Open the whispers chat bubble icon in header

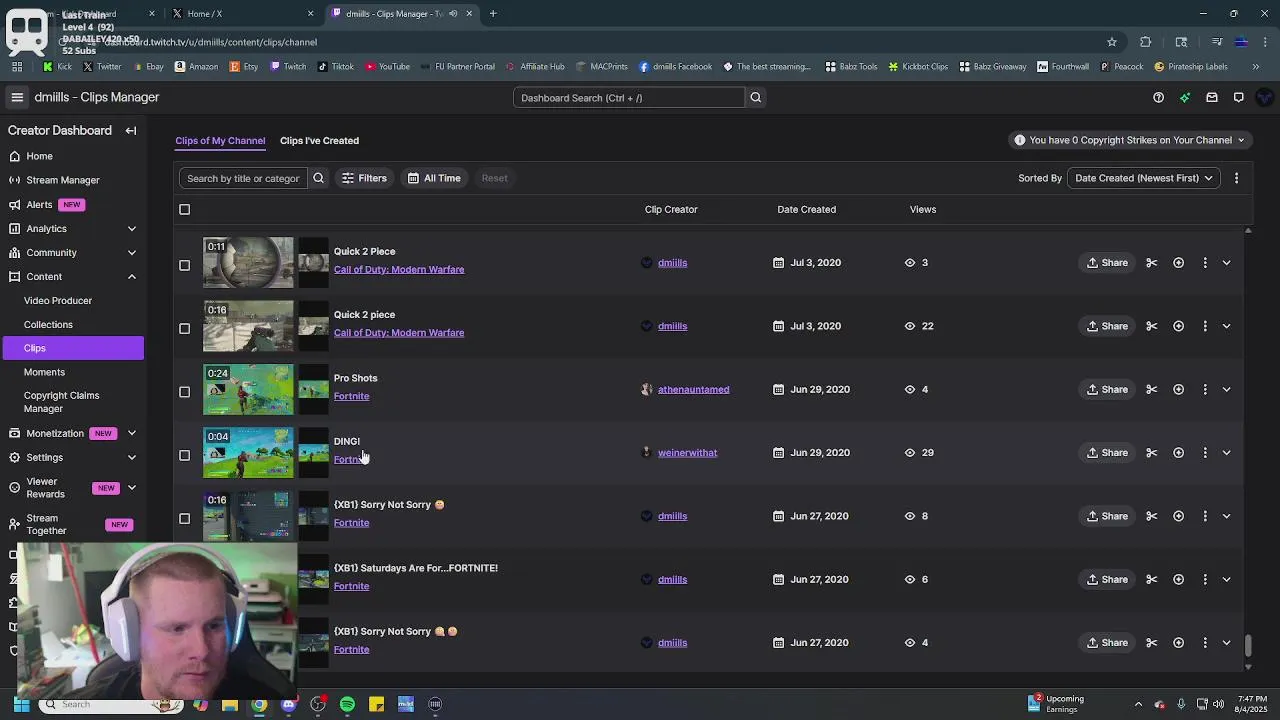point(1238,97)
